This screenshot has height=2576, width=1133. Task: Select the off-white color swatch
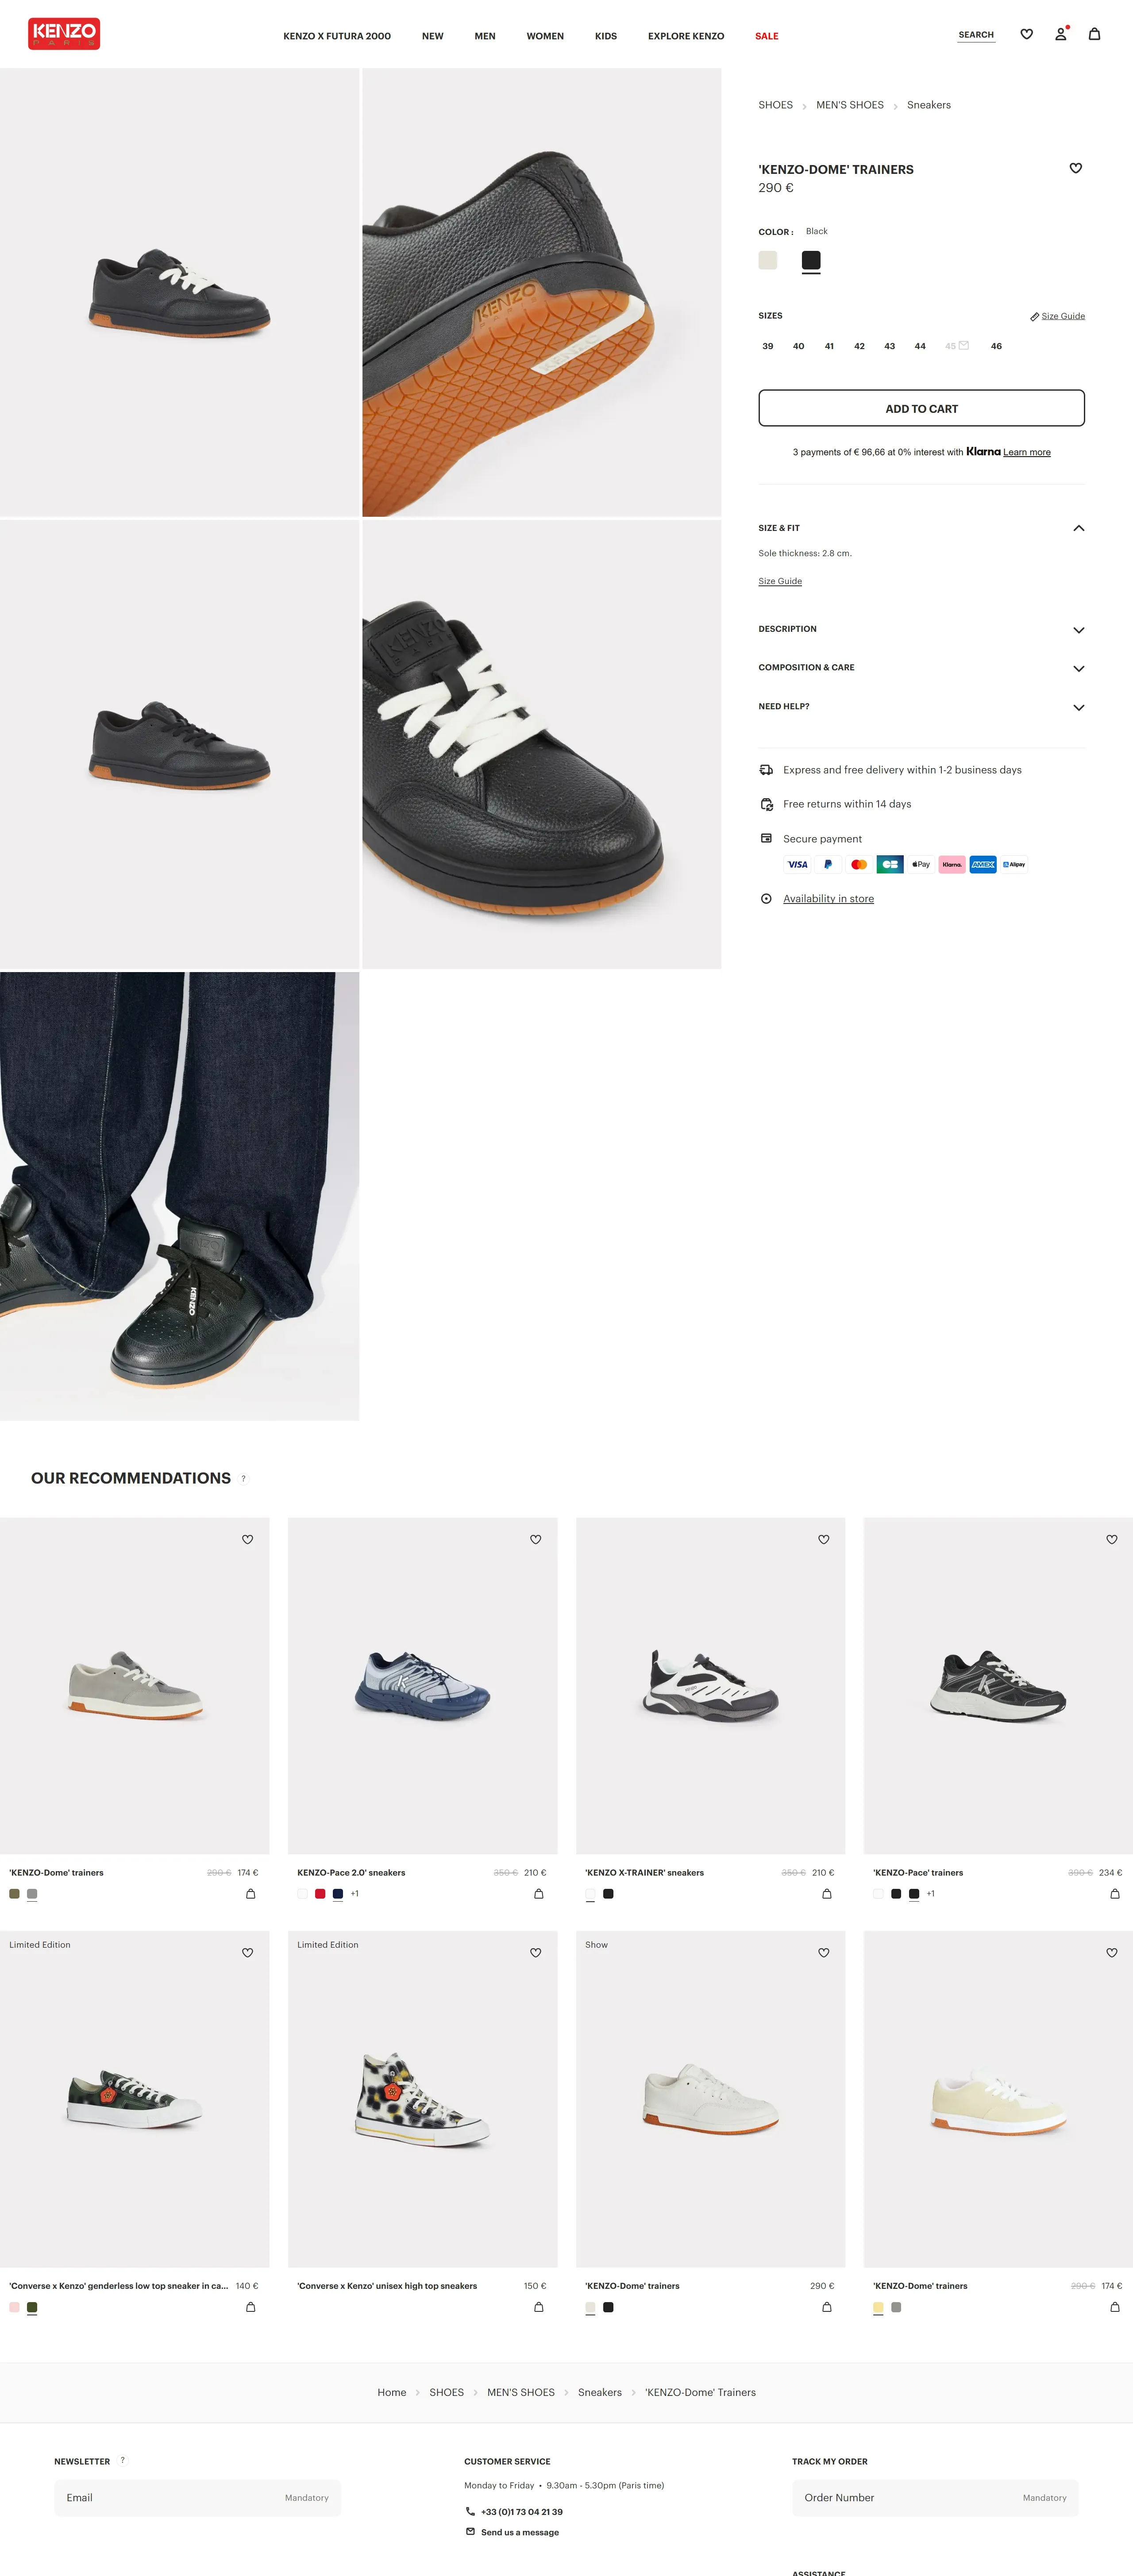(767, 260)
